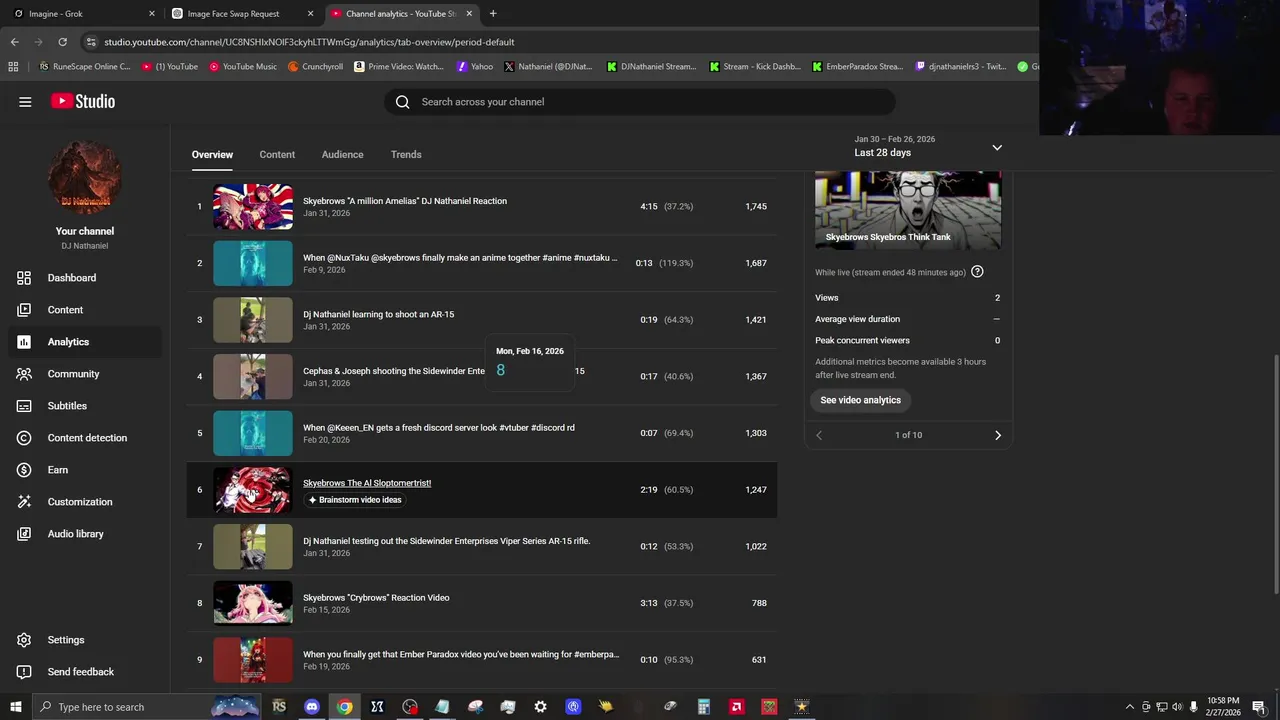
Task: Open the Crunchyroll bookmark
Action: pos(316,67)
